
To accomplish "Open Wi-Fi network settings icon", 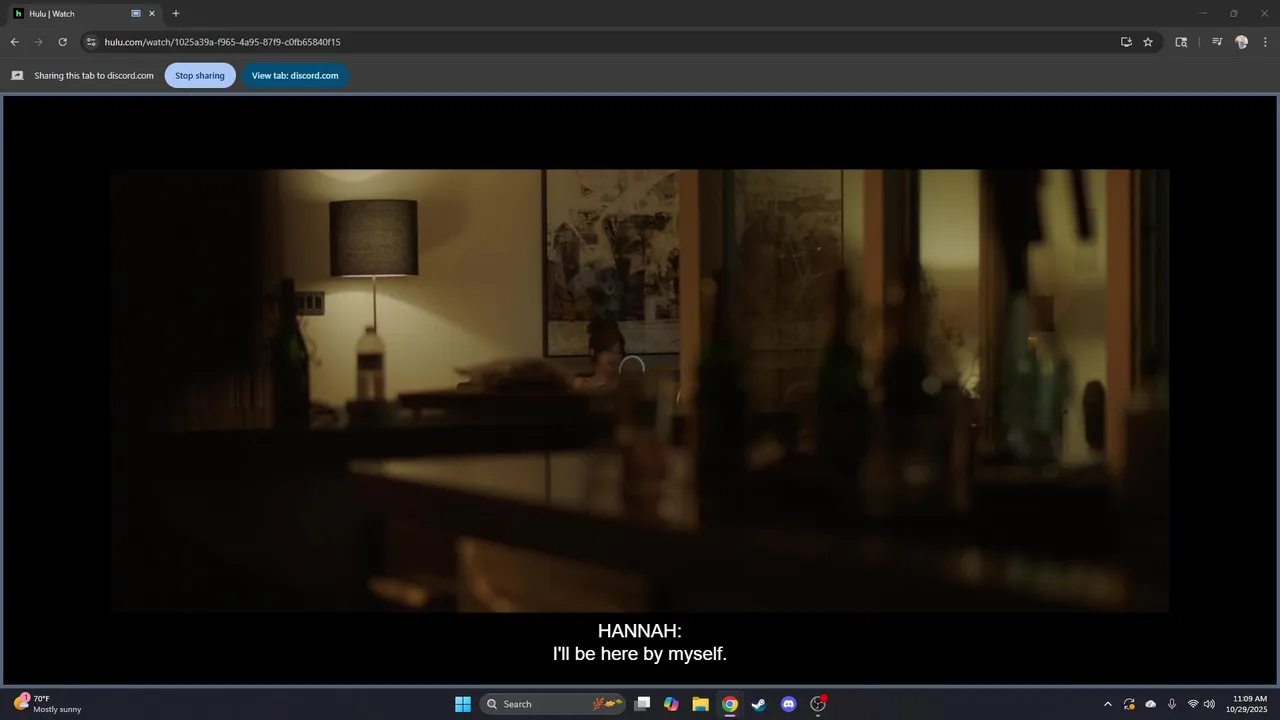I will pos(1193,704).
